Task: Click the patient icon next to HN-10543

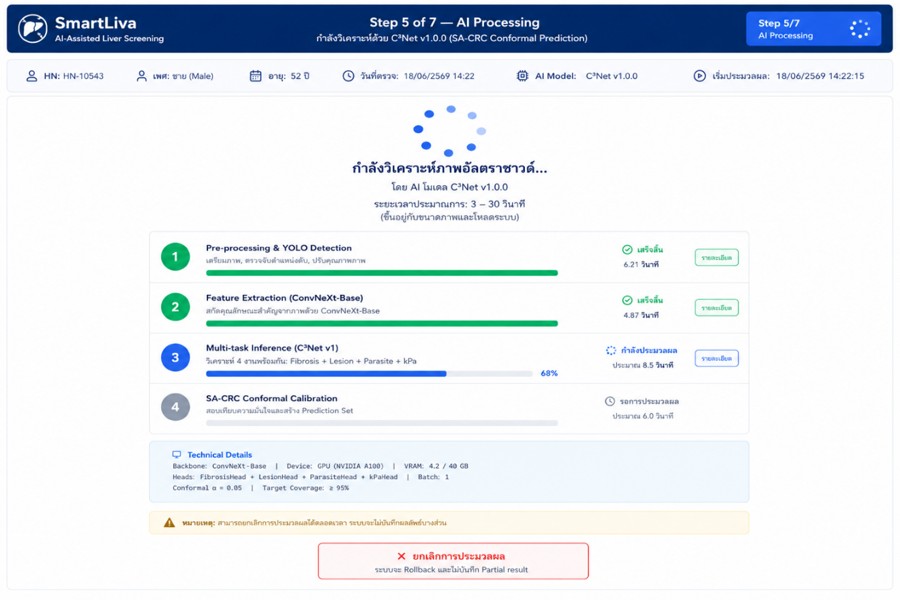Action: coord(32,76)
